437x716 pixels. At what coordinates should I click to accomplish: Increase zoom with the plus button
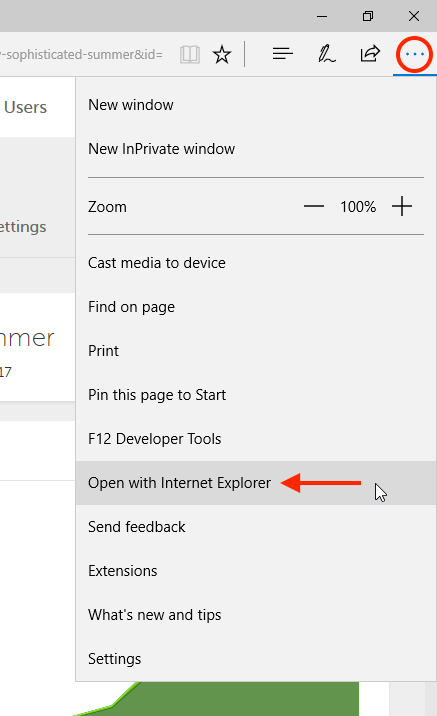(x=402, y=206)
